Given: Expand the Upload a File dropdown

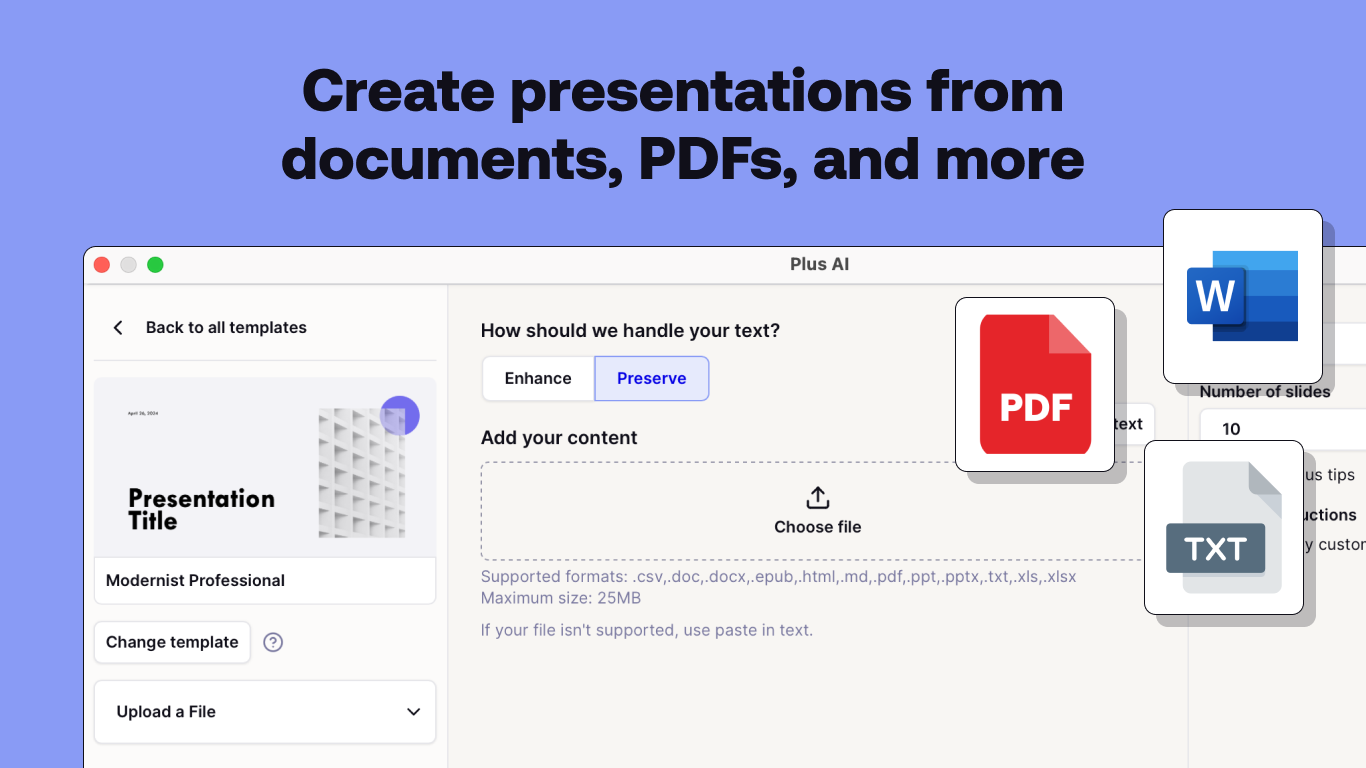Looking at the screenshot, I should (264, 711).
